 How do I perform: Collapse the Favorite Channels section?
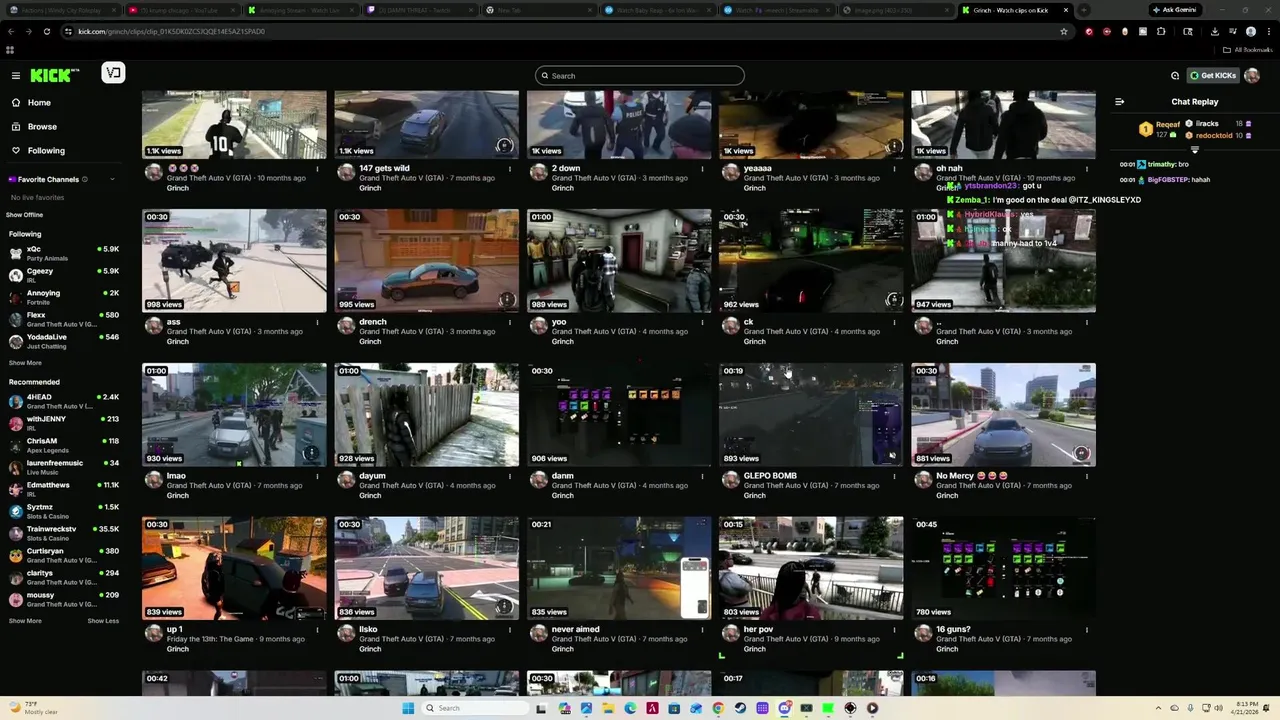tap(112, 180)
